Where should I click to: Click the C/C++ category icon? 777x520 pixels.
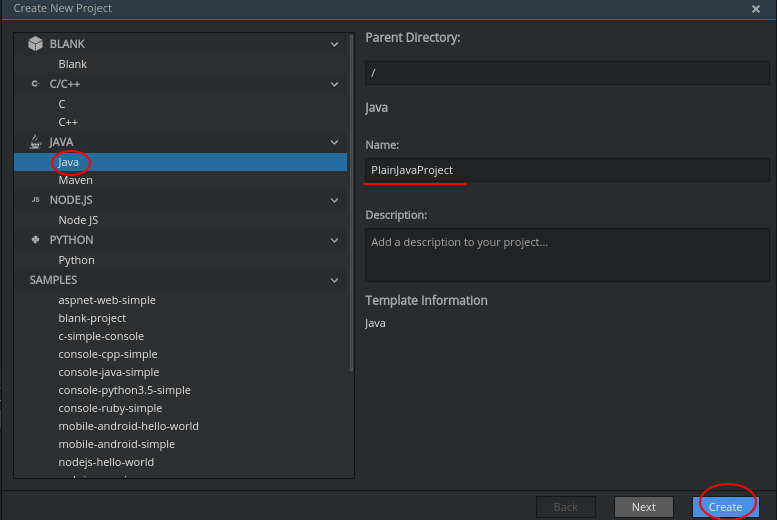35,84
